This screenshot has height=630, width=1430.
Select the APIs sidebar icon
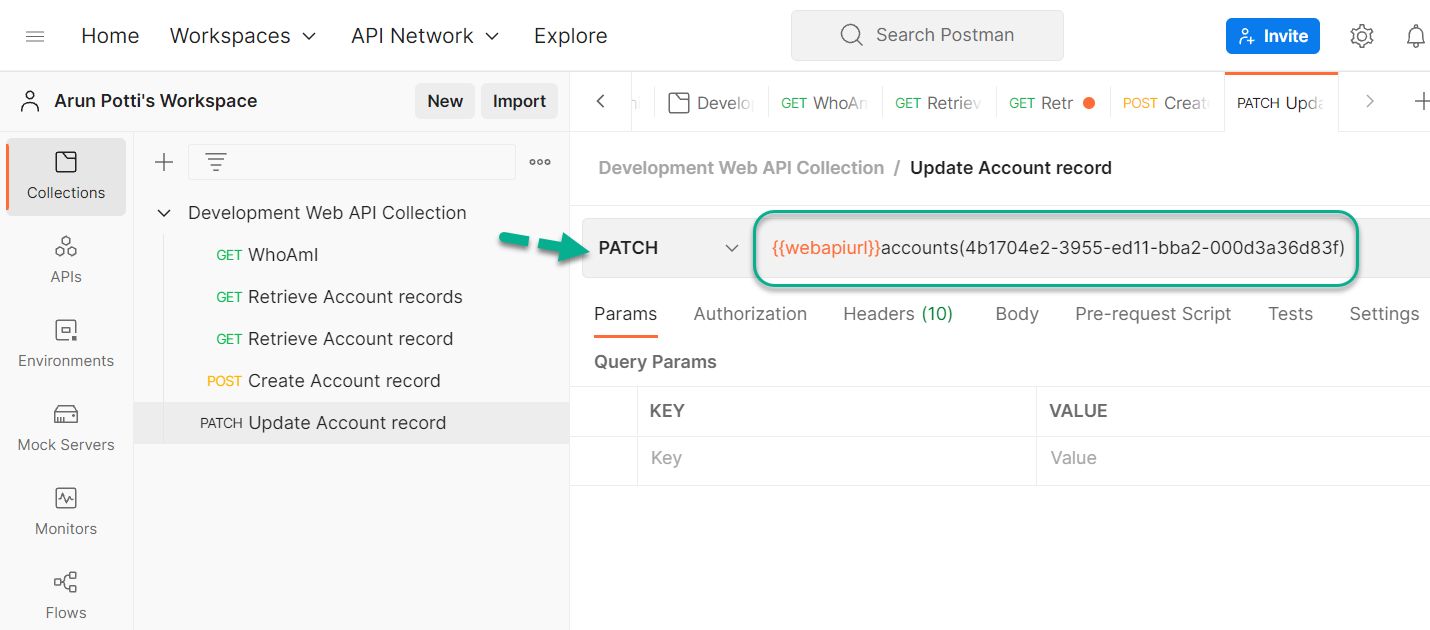tap(65, 258)
